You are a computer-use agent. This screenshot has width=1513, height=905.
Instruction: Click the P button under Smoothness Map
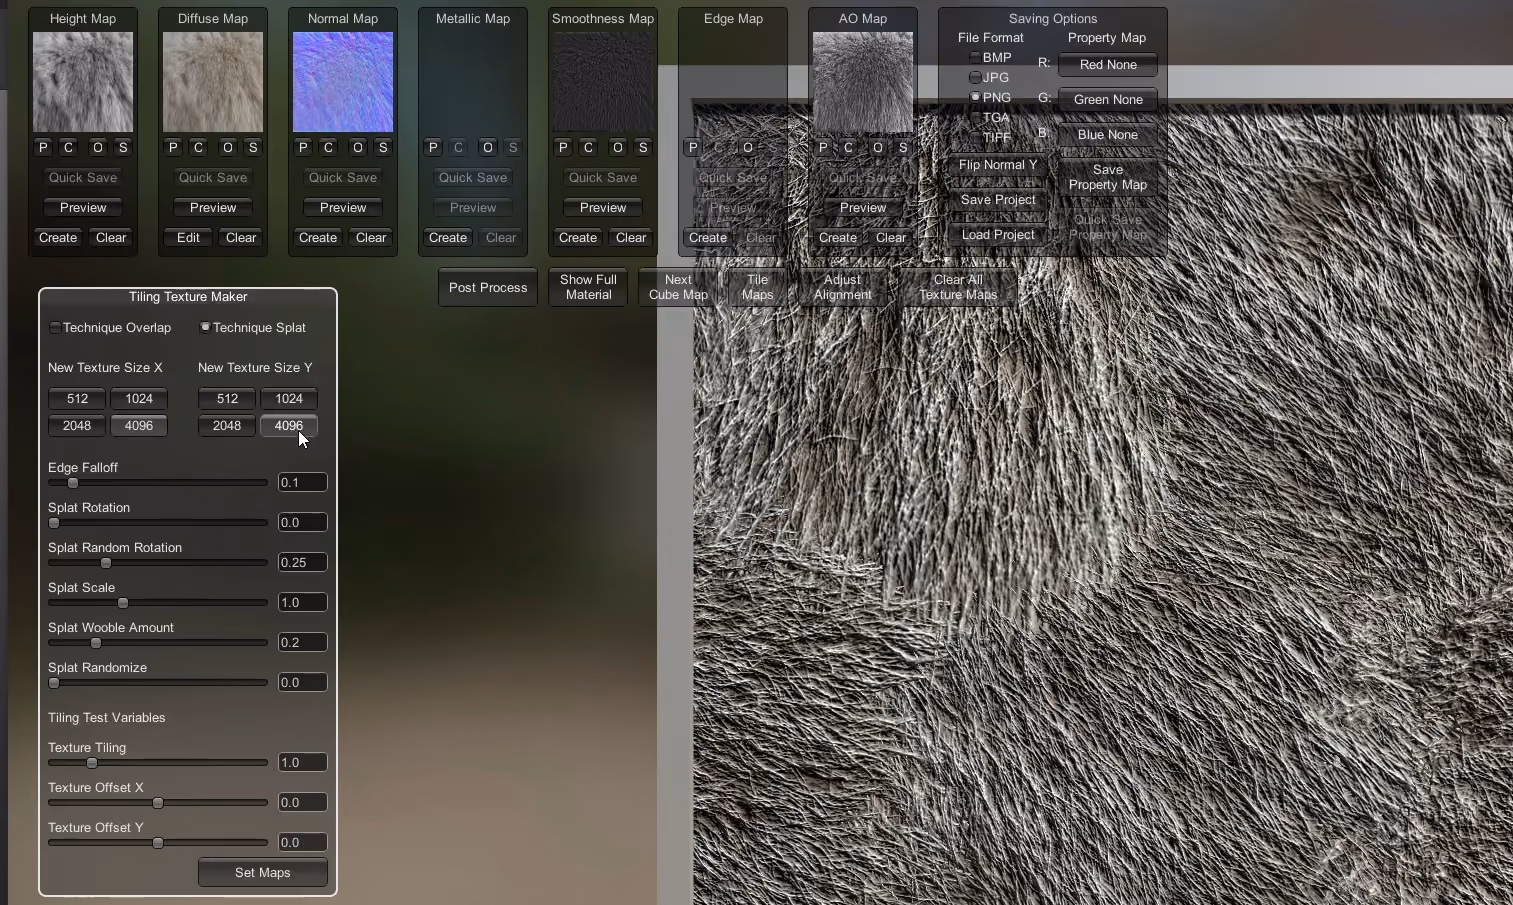tap(563, 147)
